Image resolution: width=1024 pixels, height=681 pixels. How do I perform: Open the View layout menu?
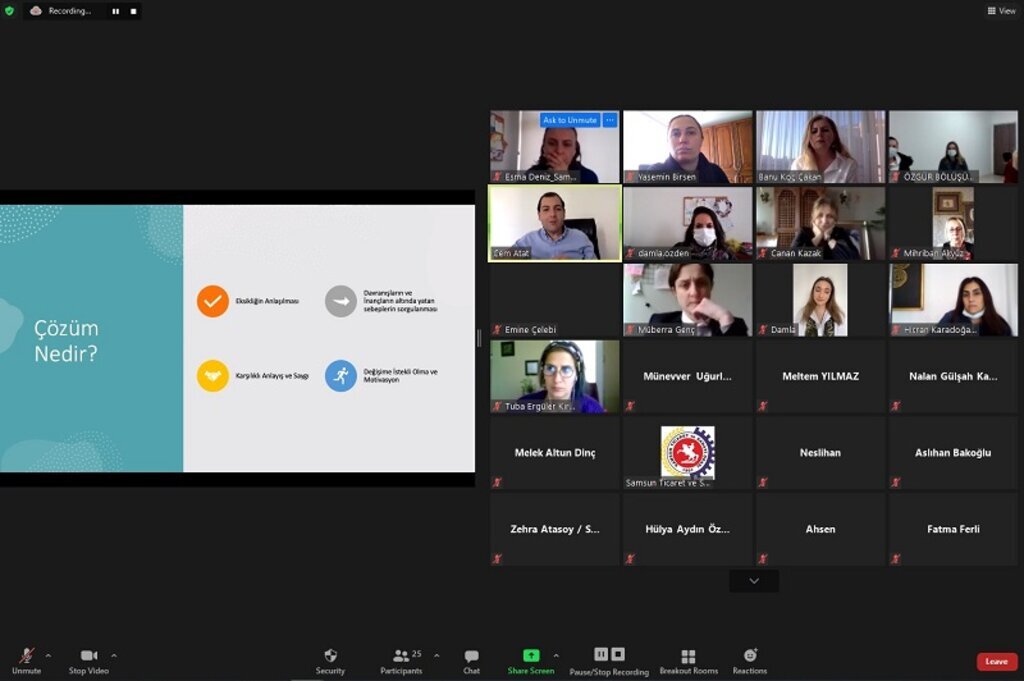(1001, 11)
